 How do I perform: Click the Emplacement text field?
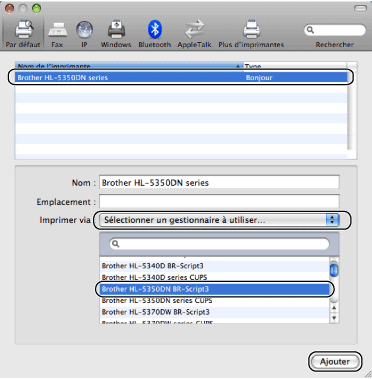coord(219,202)
